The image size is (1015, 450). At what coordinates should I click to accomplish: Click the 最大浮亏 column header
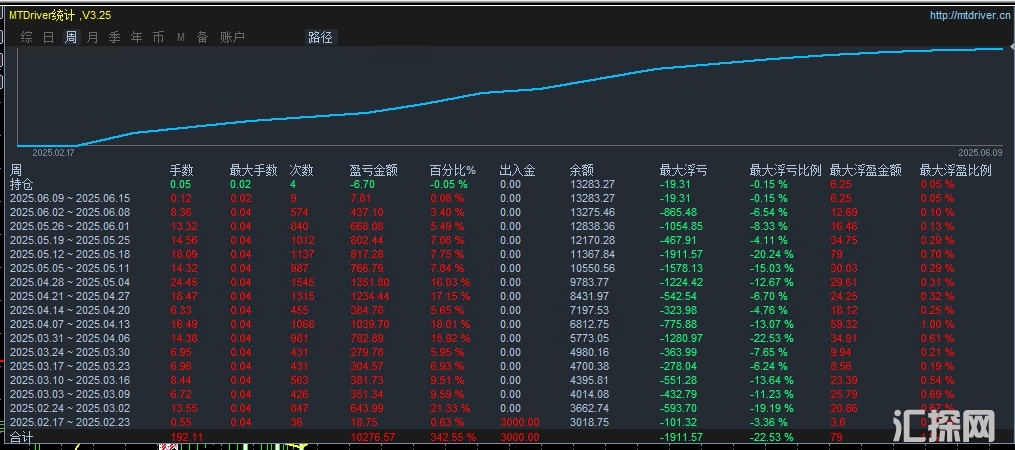tap(684, 170)
